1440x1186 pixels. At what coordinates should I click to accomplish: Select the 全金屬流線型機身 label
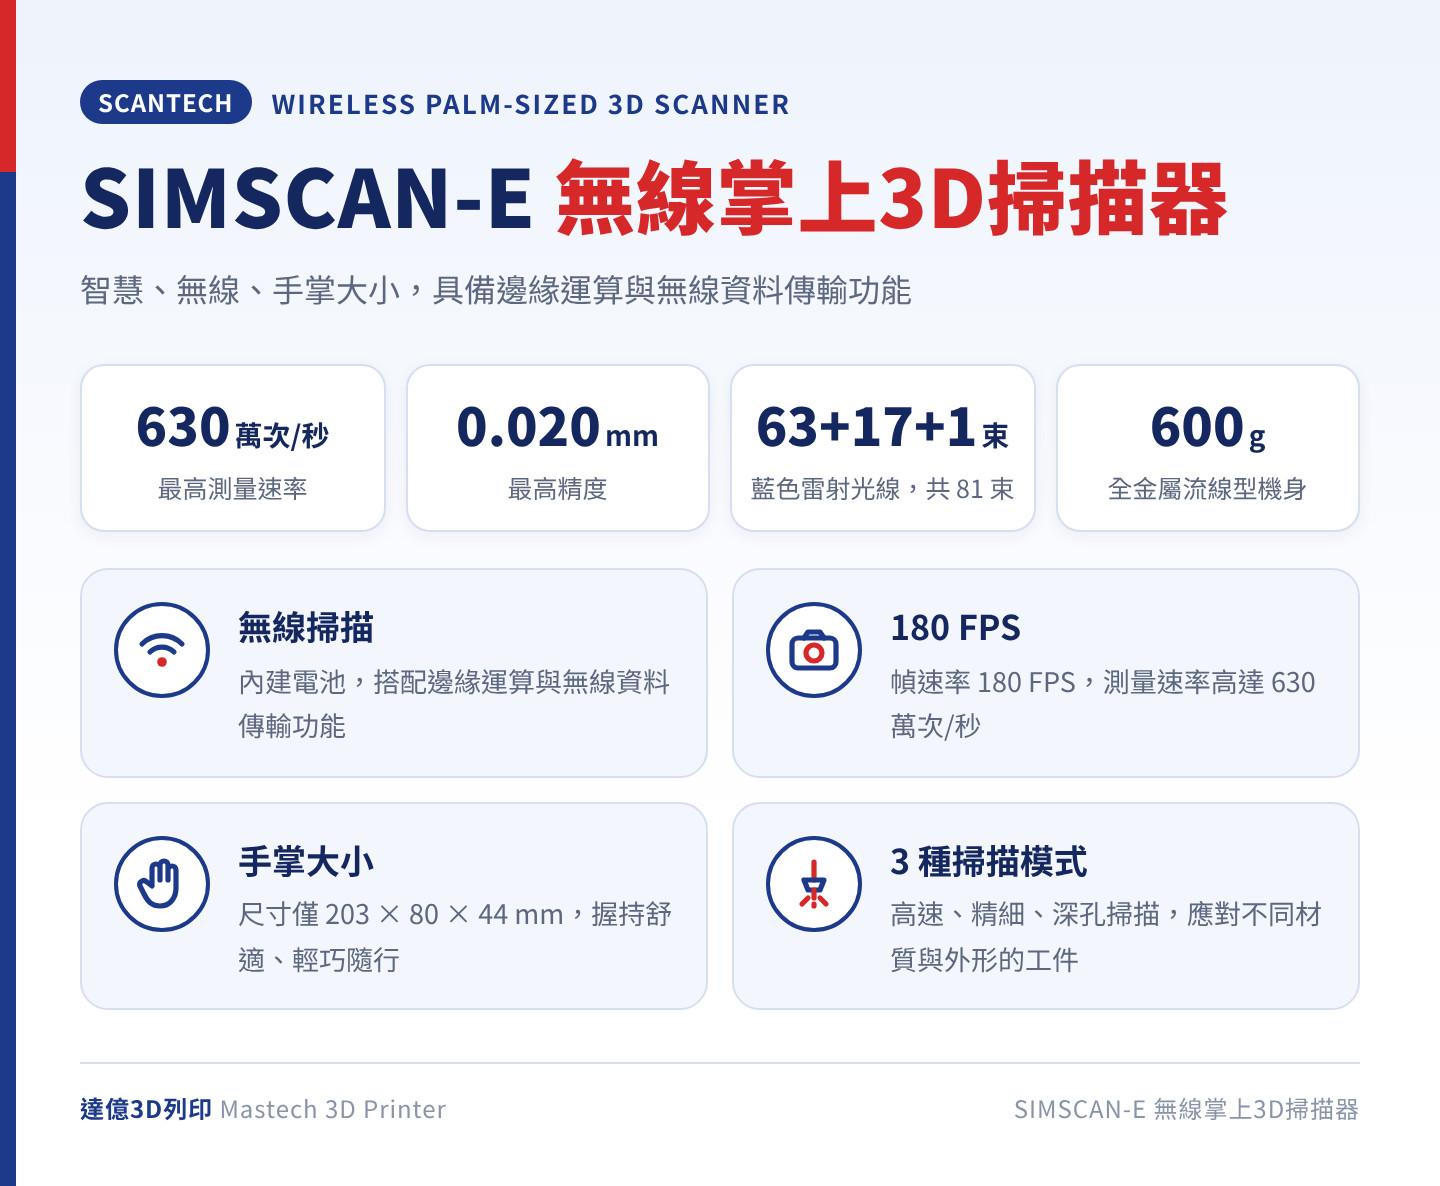(x=1208, y=489)
